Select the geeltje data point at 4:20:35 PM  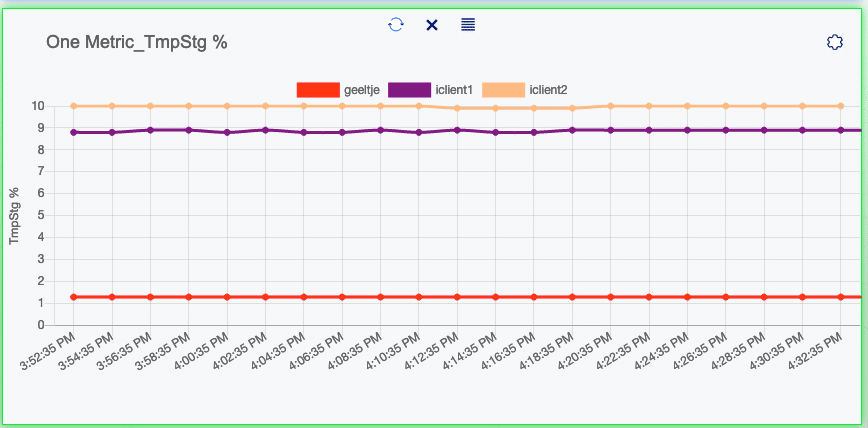[x=611, y=297]
